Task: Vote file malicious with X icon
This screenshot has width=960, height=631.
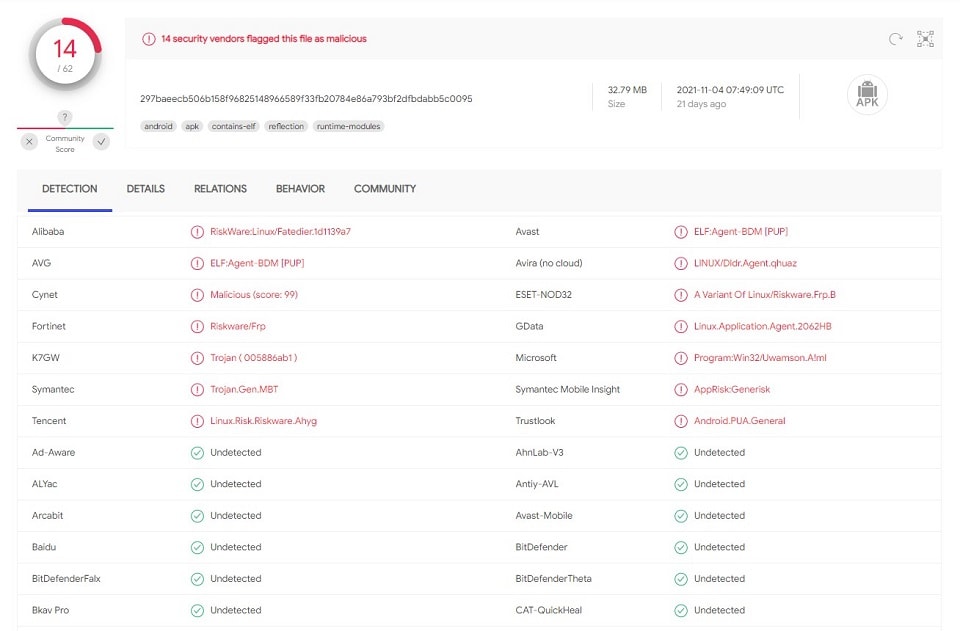Action: coord(29,142)
